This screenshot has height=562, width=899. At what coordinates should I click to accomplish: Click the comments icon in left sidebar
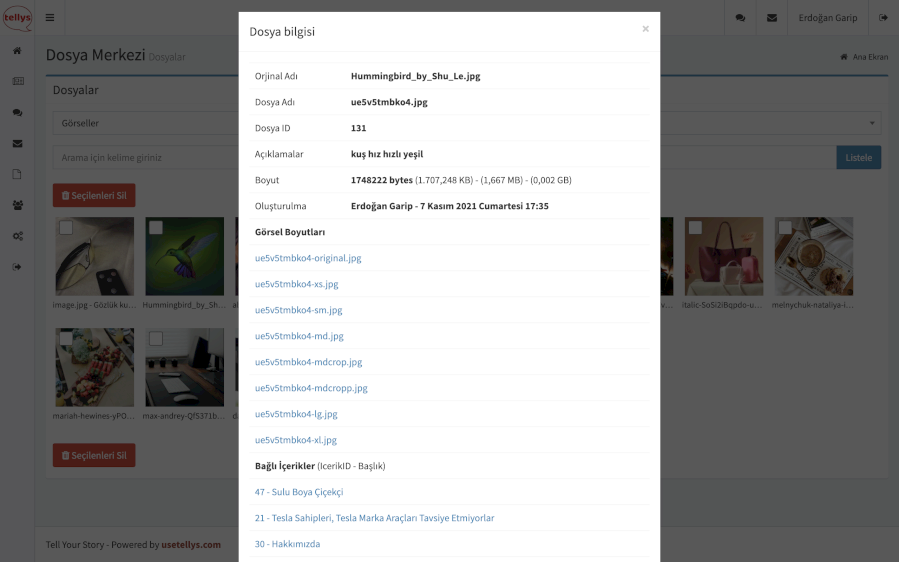tap(17, 113)
